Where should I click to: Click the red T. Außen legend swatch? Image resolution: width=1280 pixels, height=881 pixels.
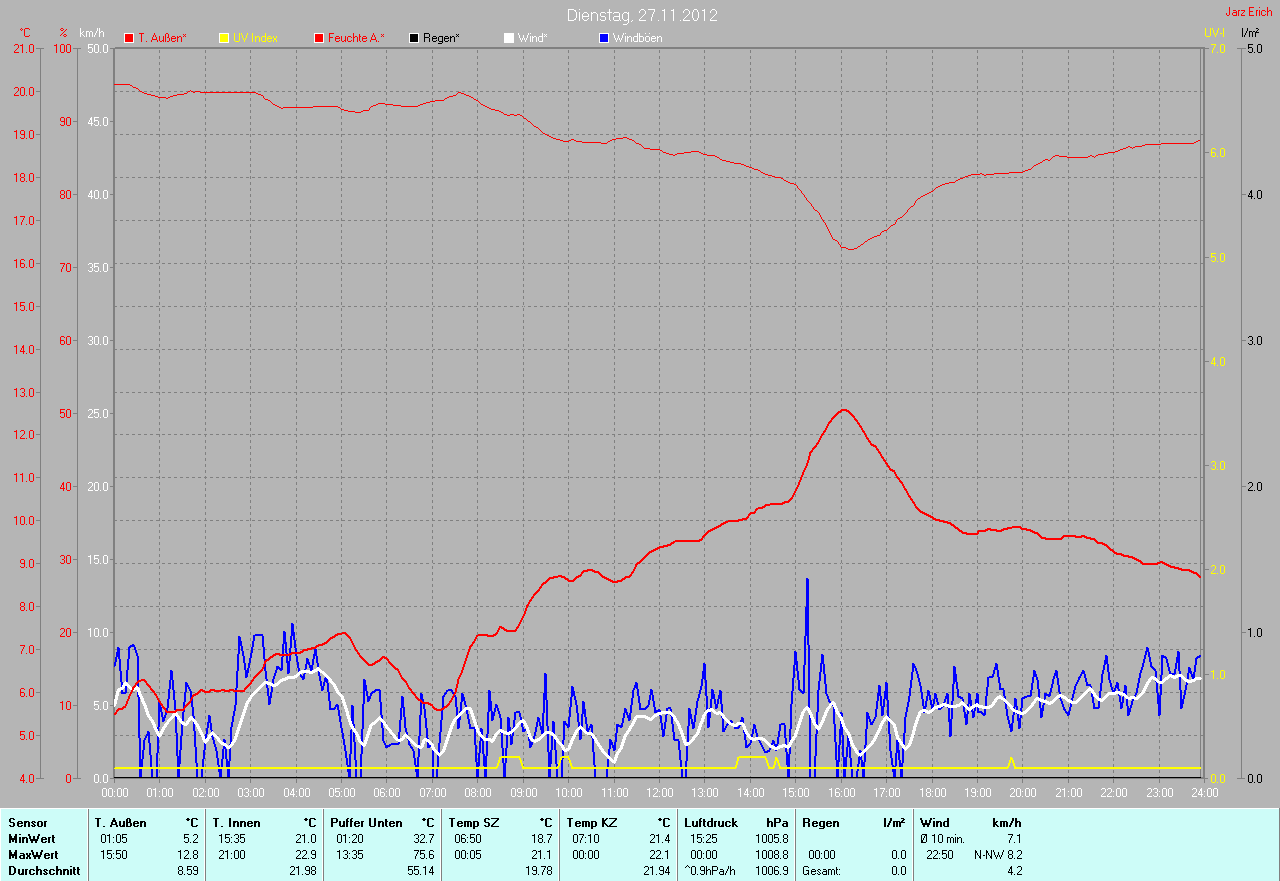point(129,38)
